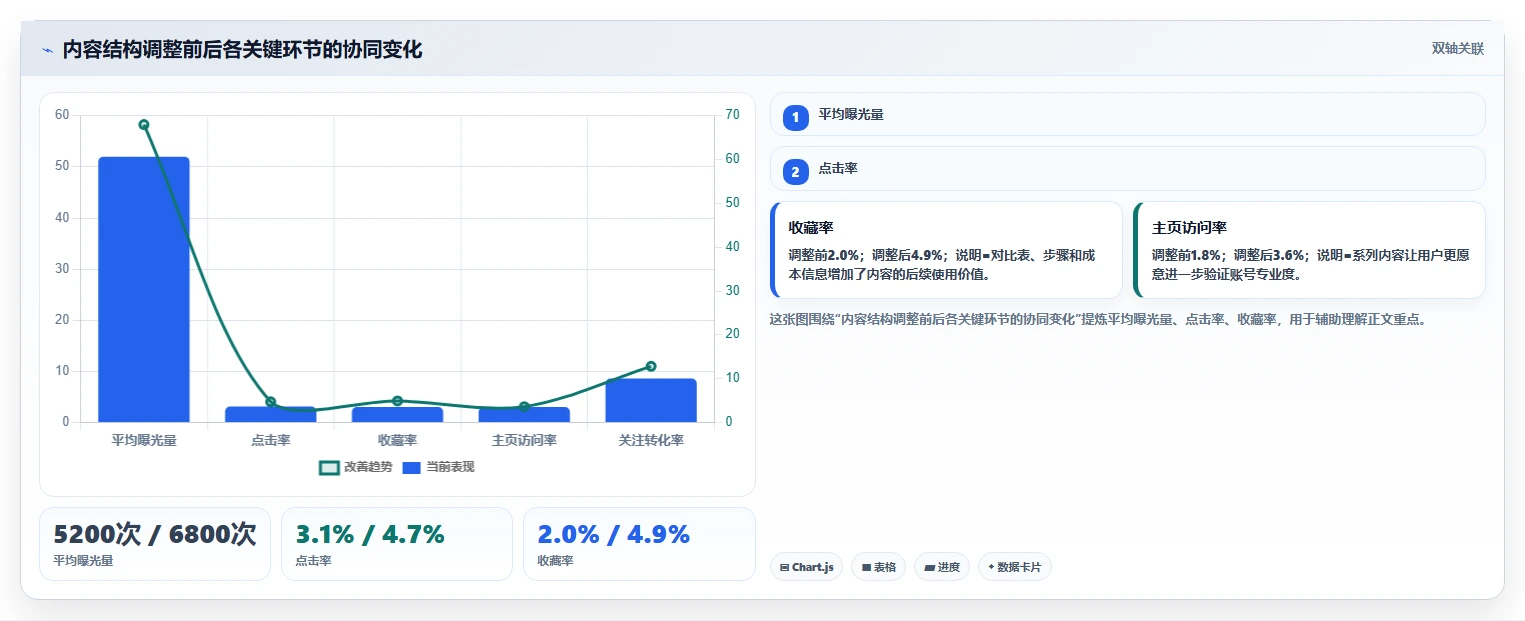Click the chart title 内容结构调整前后各关键环节的协同变化
The width and height of the screenshot is (1525, 621).
point(242,50)
